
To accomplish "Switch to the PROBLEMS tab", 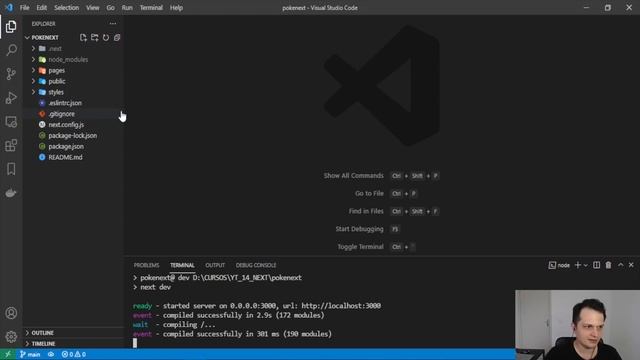I will pos(147,265).
